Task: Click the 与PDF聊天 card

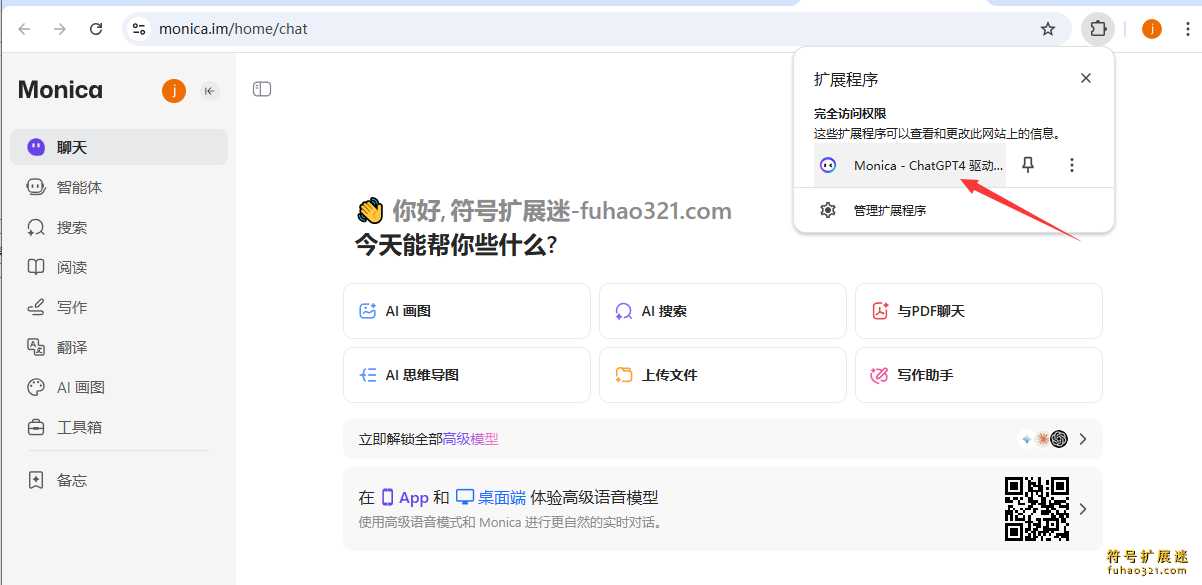Action: pyautogui.click(x=979, y=311)
